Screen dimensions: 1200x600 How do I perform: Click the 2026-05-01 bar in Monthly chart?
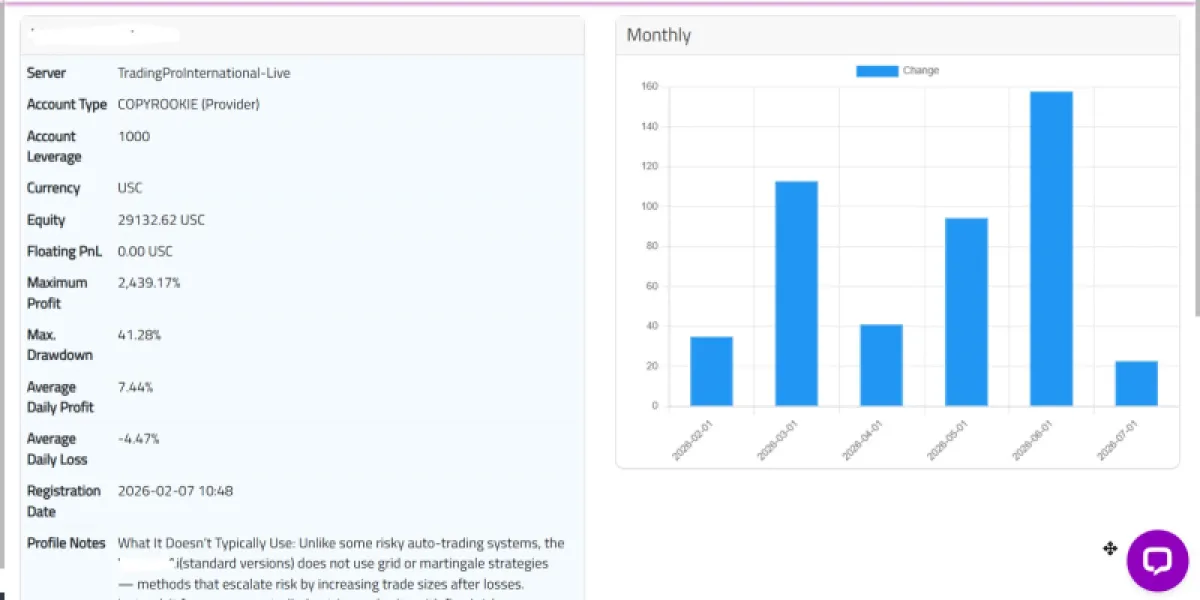pos(966,312)
